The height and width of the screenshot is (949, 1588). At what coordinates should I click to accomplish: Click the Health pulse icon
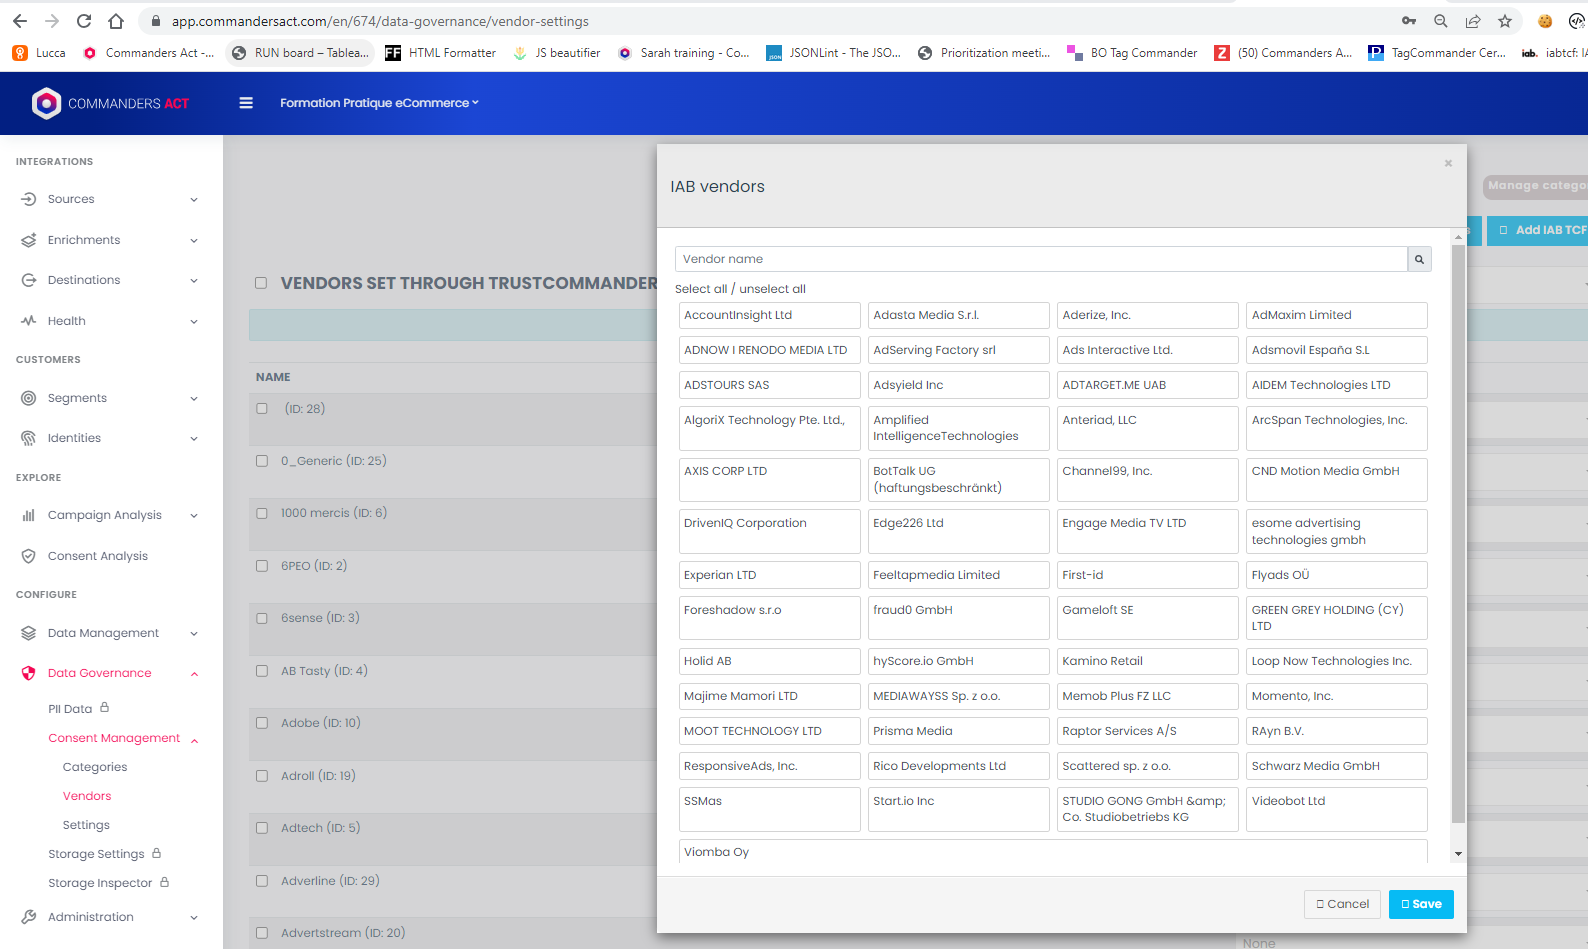click(x=29, y=321)
